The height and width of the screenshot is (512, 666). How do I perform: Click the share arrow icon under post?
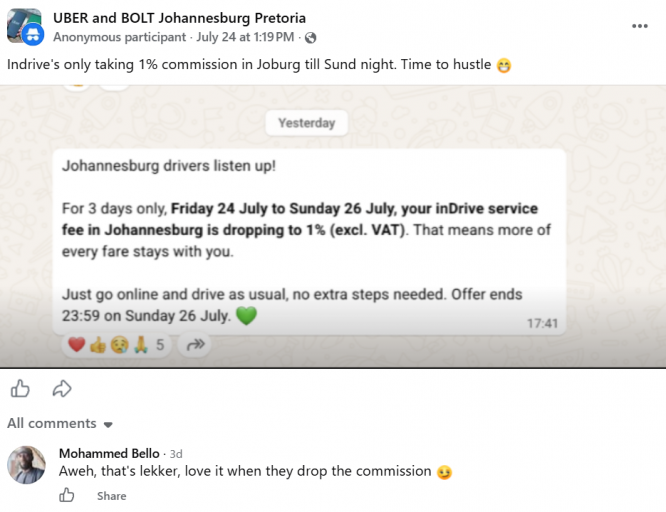pyautogui.click(x=62, y=388)
